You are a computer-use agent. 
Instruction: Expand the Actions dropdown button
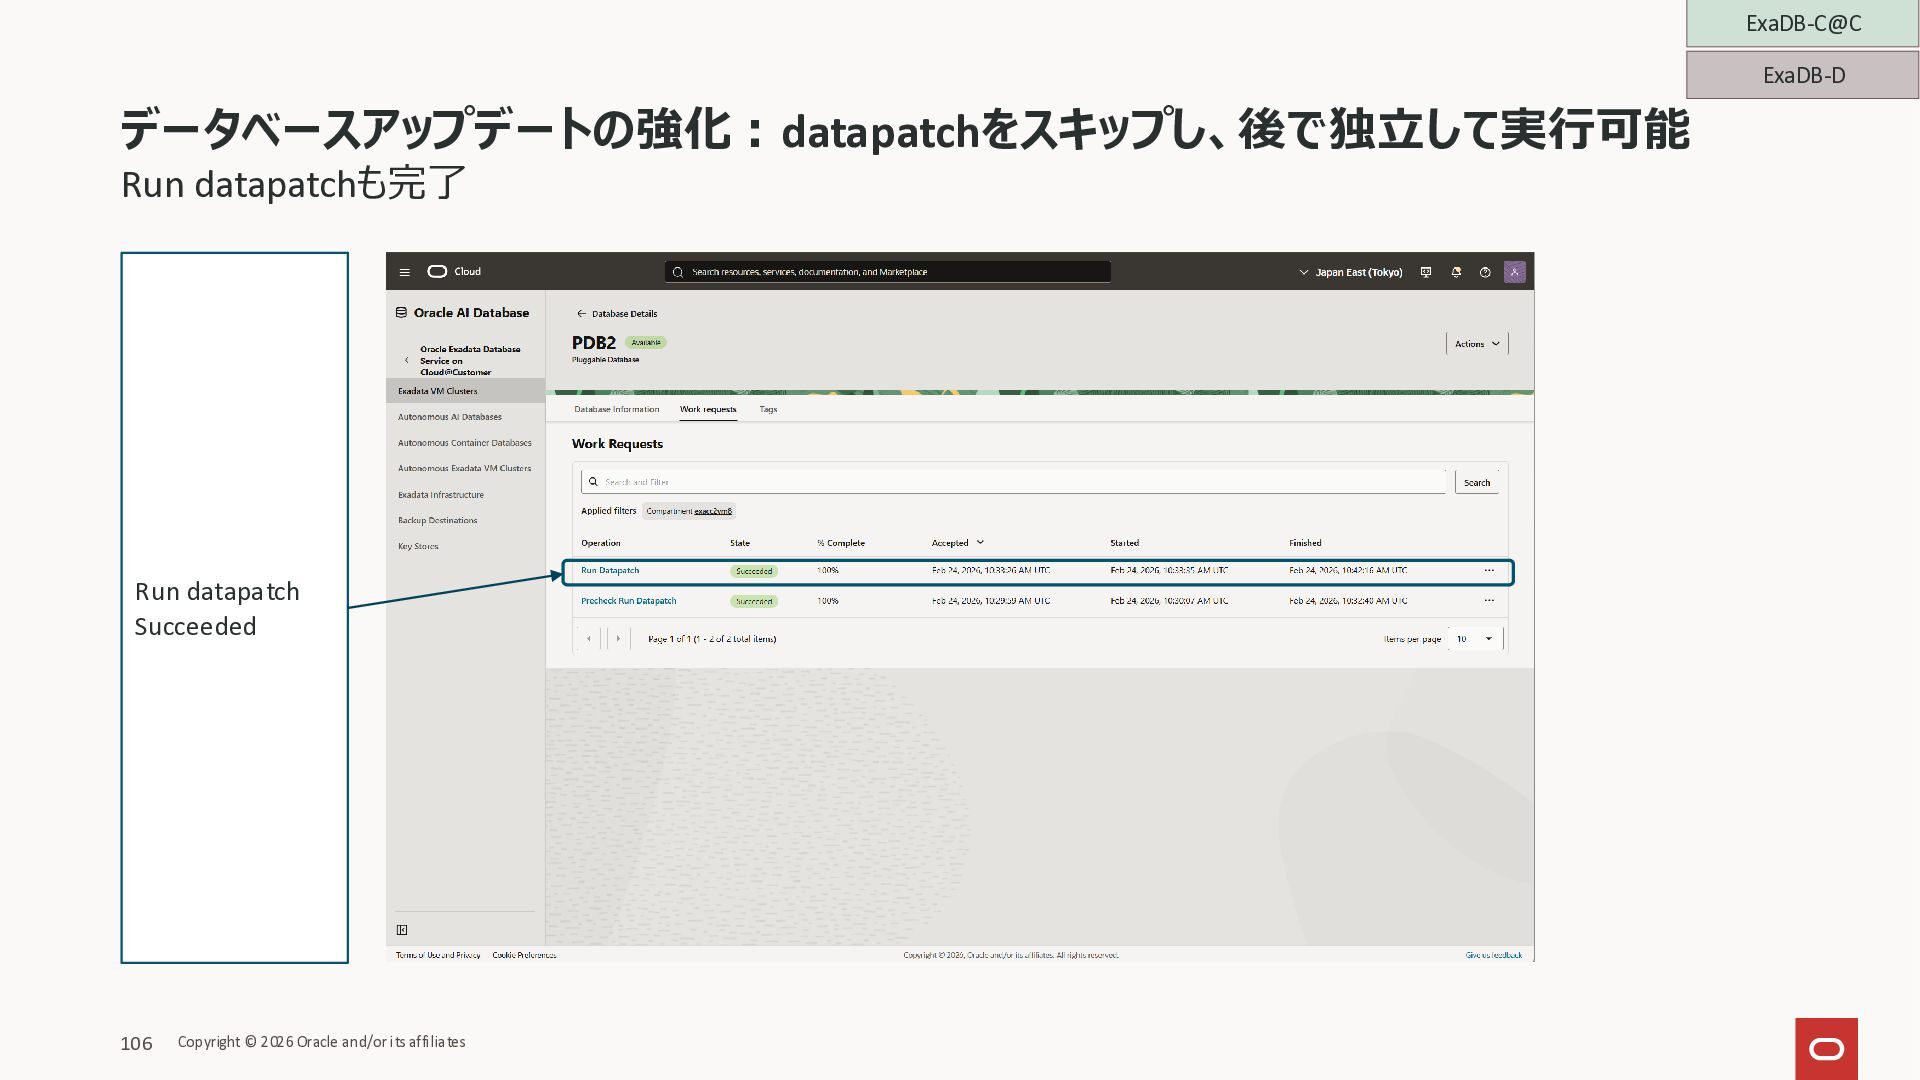[x=1477, y=344]
